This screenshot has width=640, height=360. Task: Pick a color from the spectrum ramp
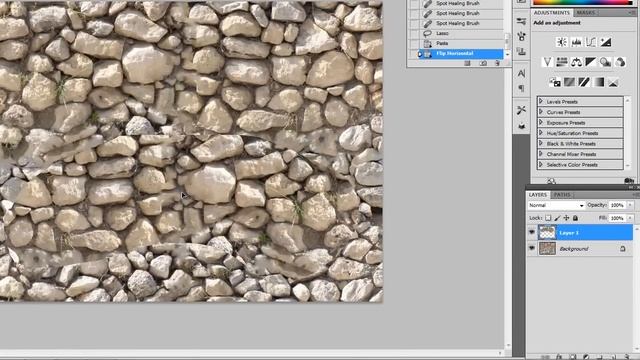582,2
